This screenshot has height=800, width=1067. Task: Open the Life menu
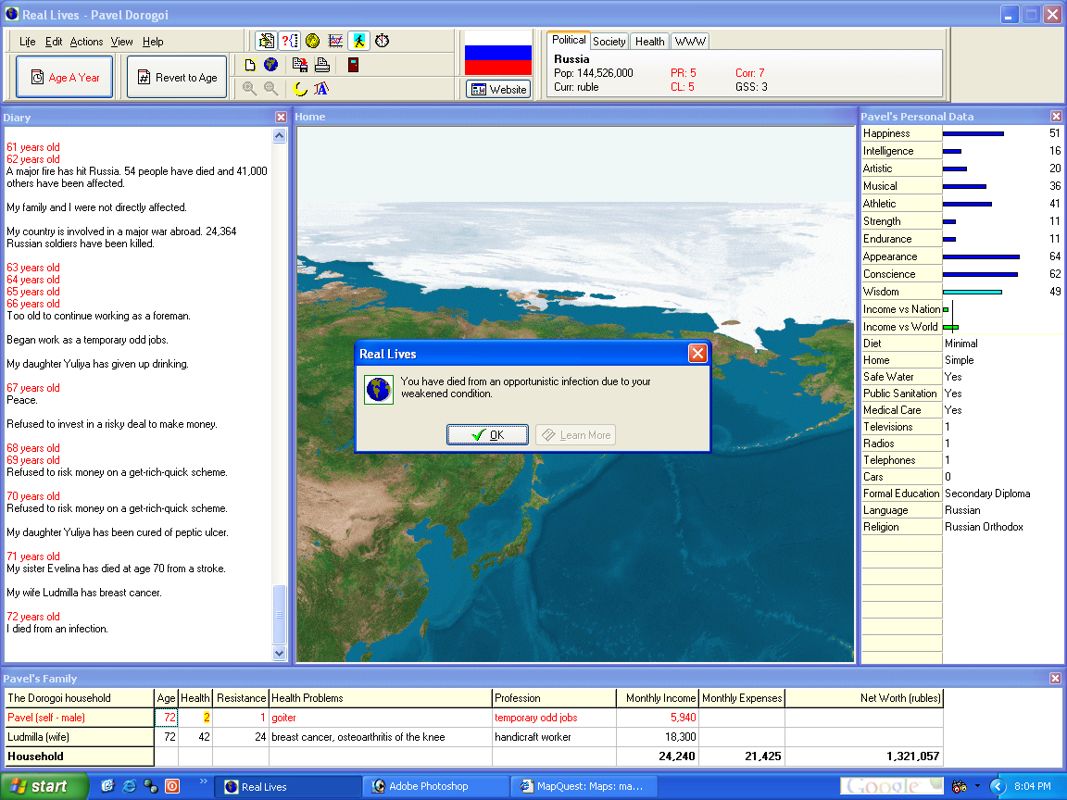(x=27, y=42)
